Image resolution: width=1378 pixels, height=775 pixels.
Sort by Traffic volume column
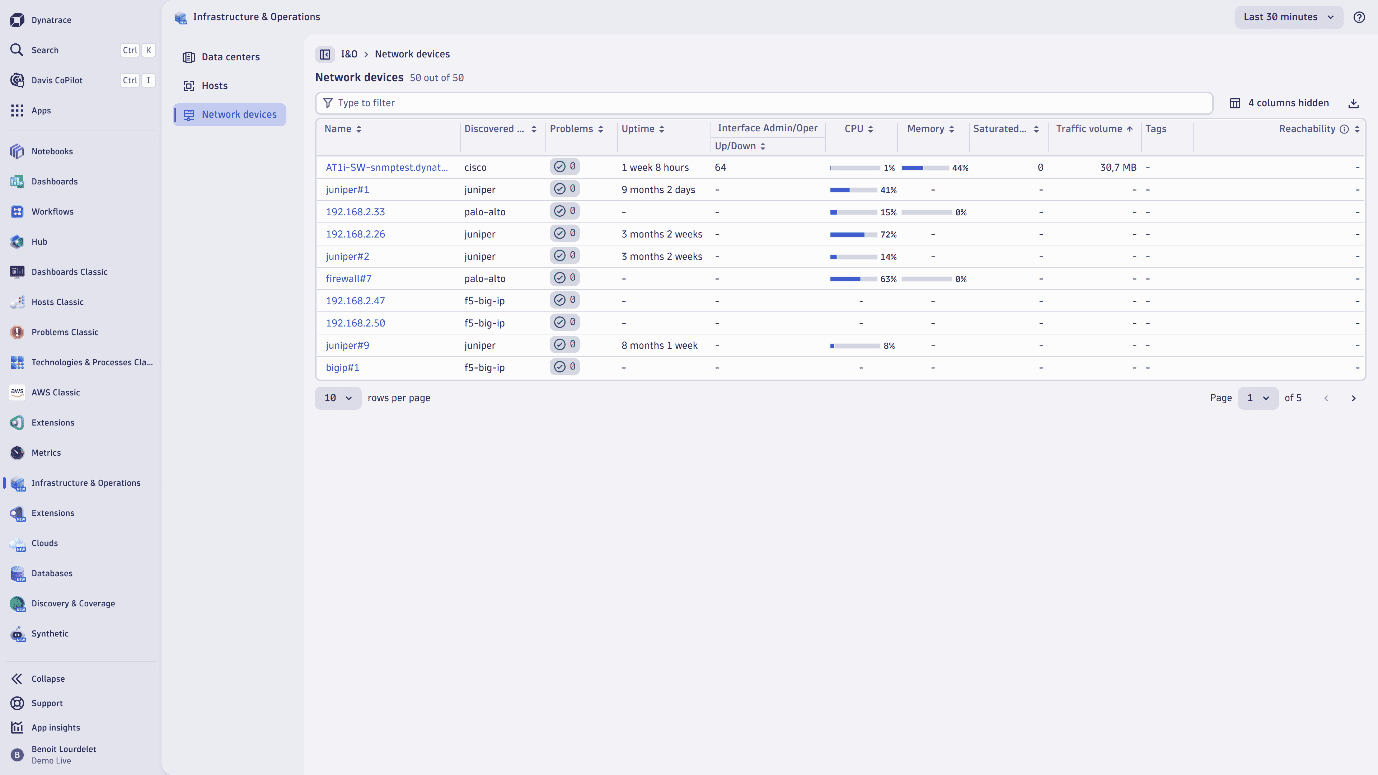click(1094, 129)
